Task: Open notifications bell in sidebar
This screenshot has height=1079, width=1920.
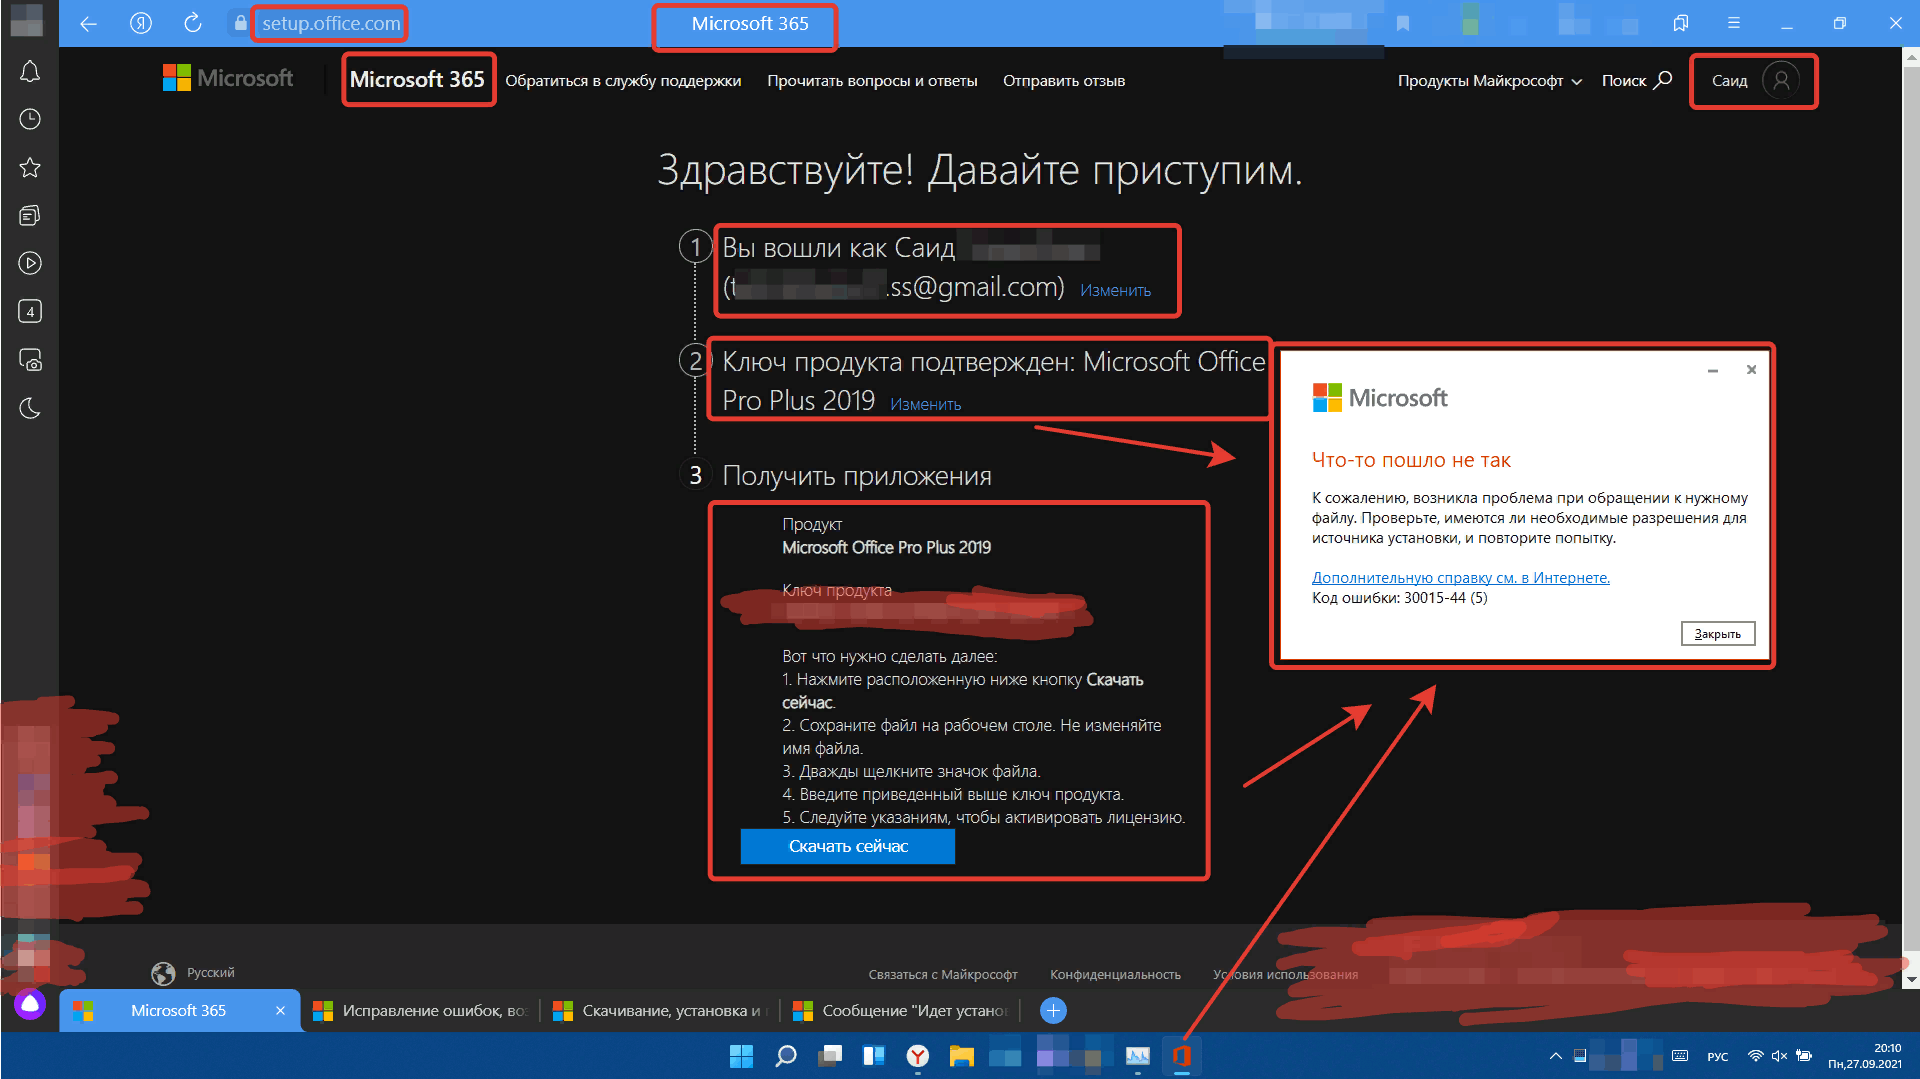Action: (30, 71)
